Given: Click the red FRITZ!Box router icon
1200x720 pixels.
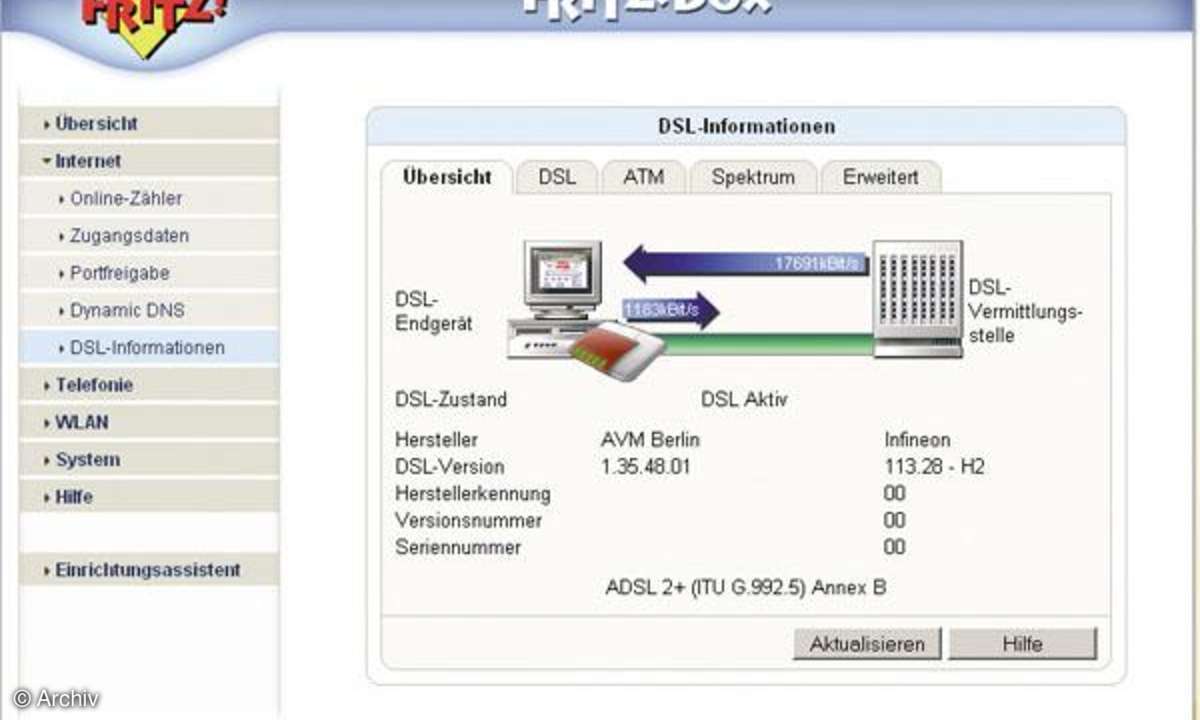Looking at the screenshot, I should click(619, 351).
